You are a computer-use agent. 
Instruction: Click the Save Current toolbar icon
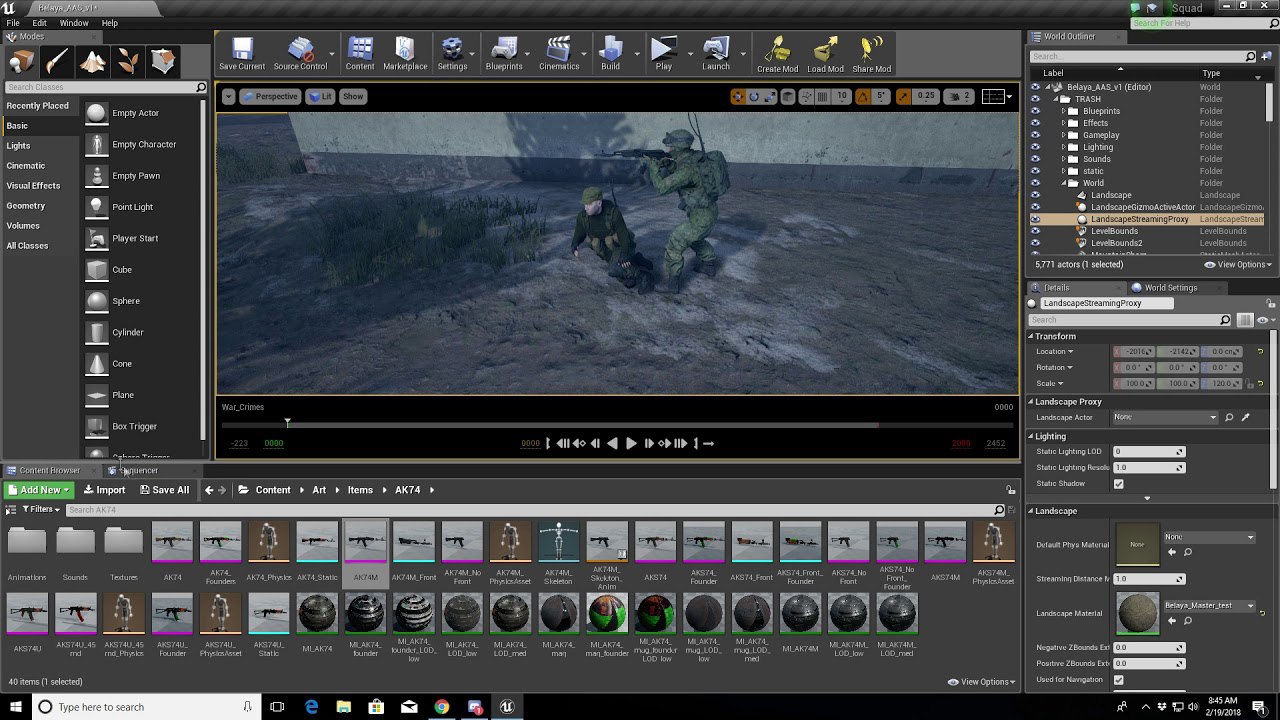coord(242,54)
